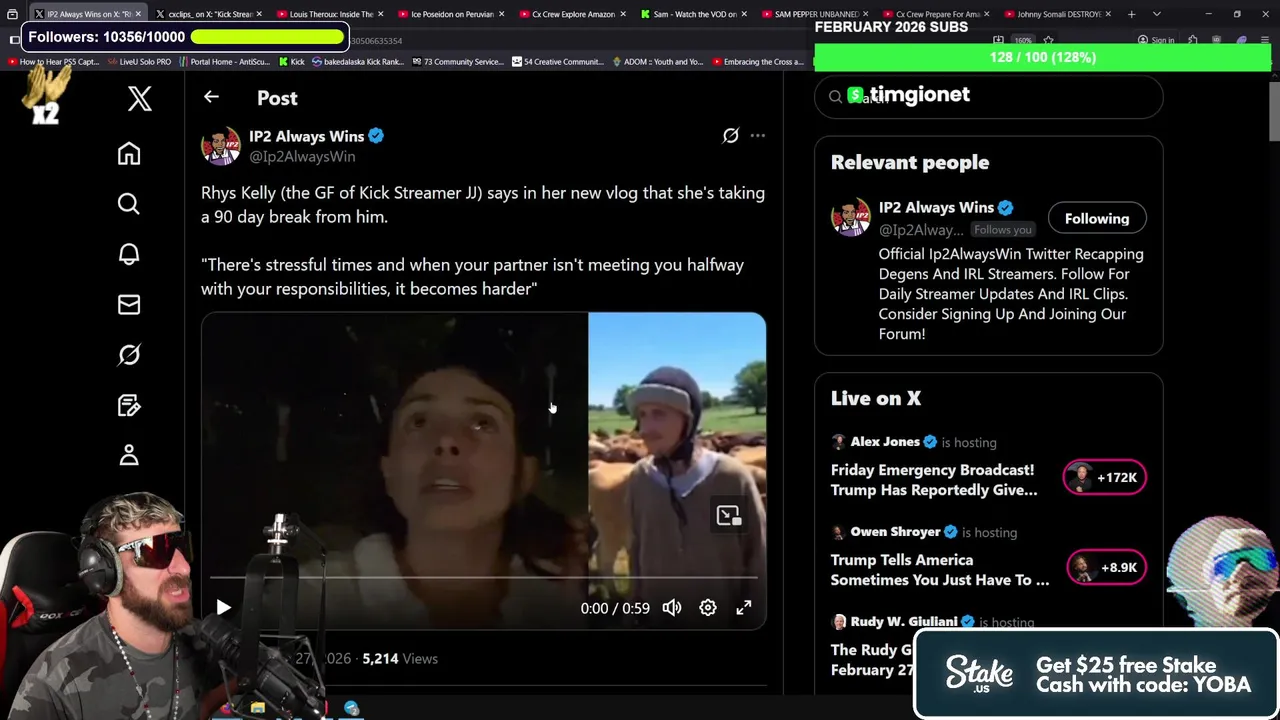The height and width of the screenshot is (720, 1280).
Task: Open the Home icon in sidebar
Action: [129, 153]
